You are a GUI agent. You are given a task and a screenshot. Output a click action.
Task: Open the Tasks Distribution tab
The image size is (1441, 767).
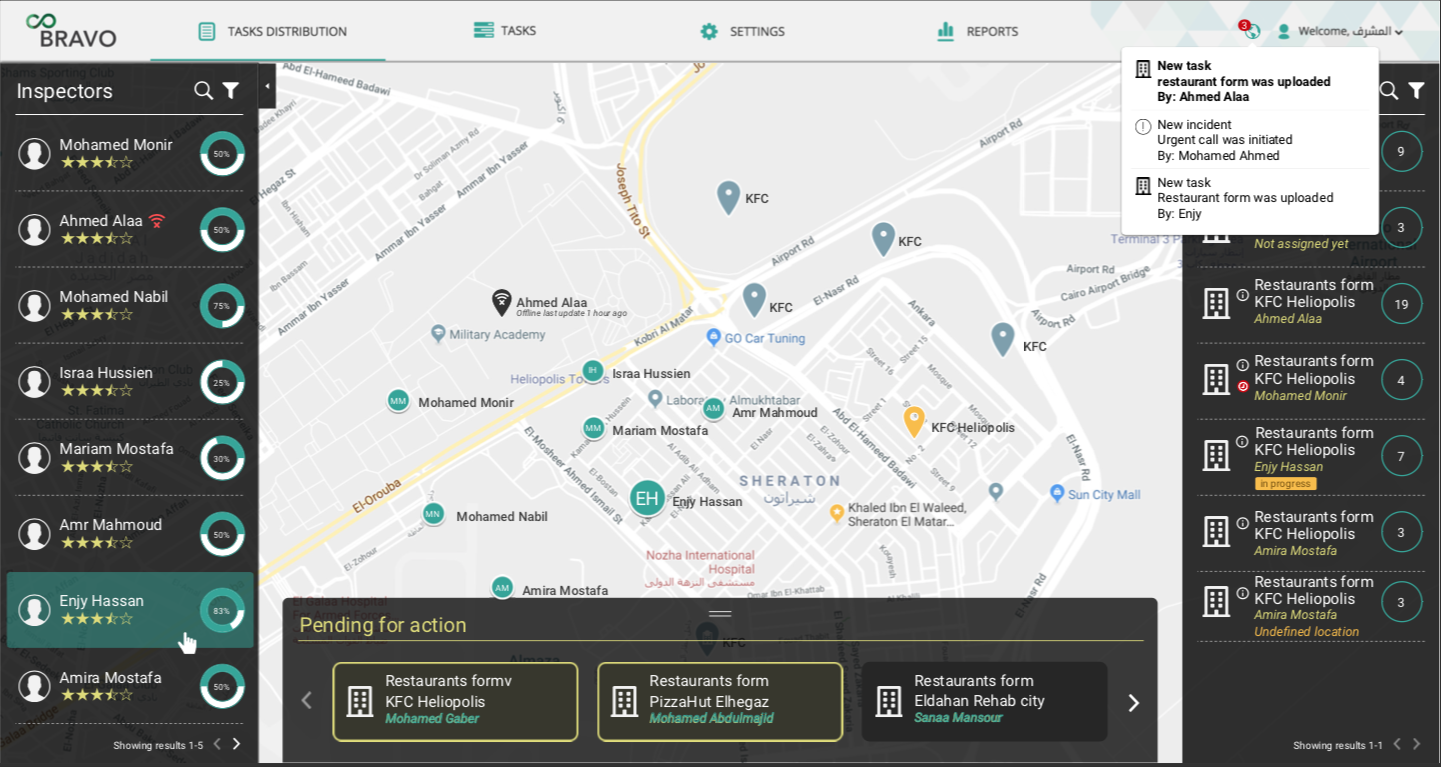(272, 31)
